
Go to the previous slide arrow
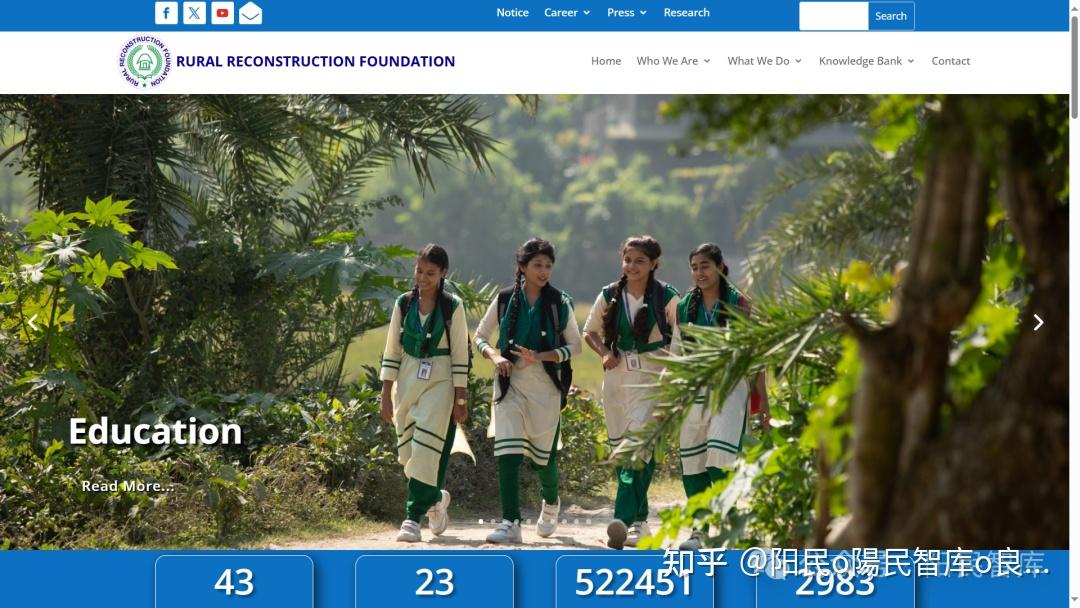pos(32,322)
